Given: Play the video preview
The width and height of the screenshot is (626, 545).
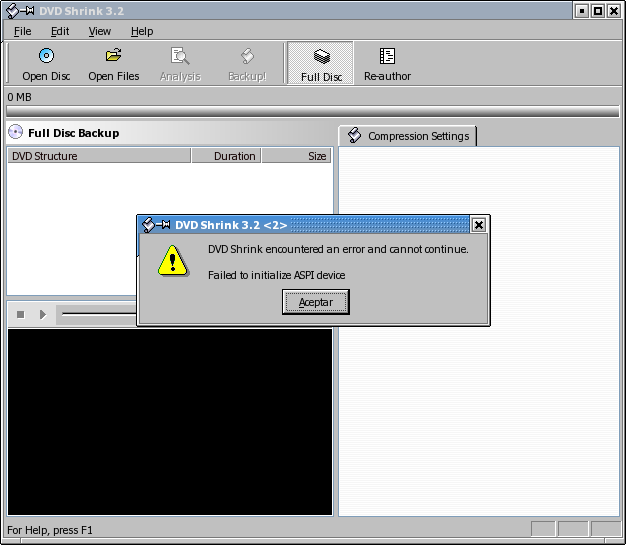Looking at the screenshot, I should pyautogui.click(x=43, y=315).
